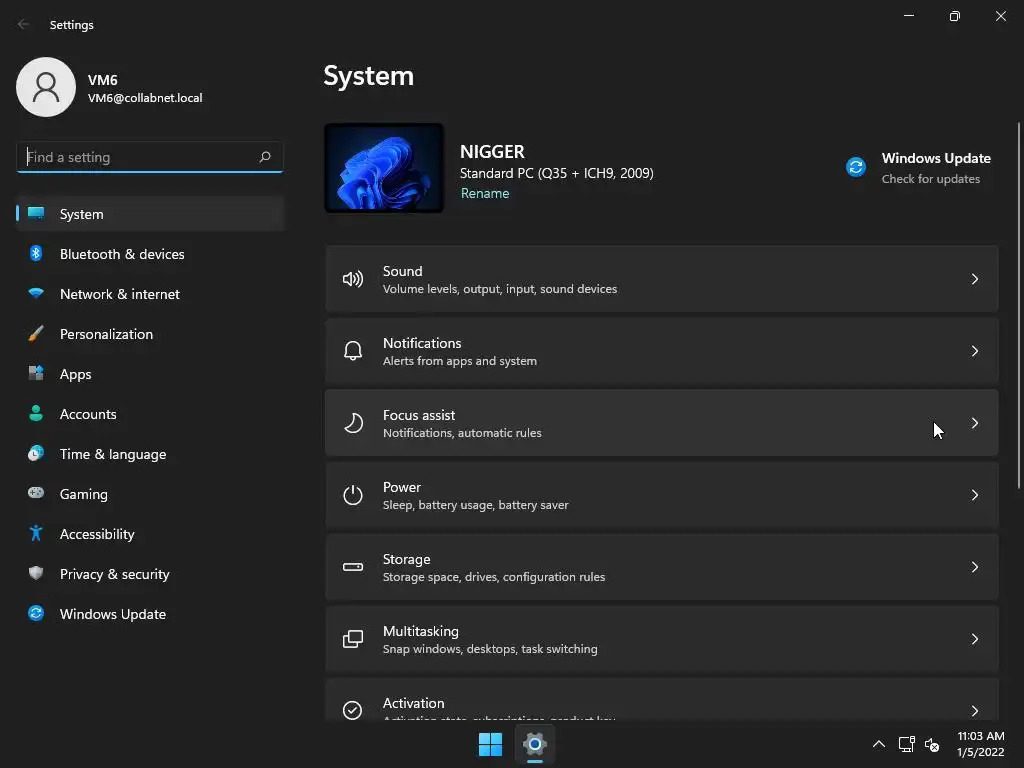Expand the Sound settings chevron
Screen dimensions: 1024x768
[x=975, y=279]
